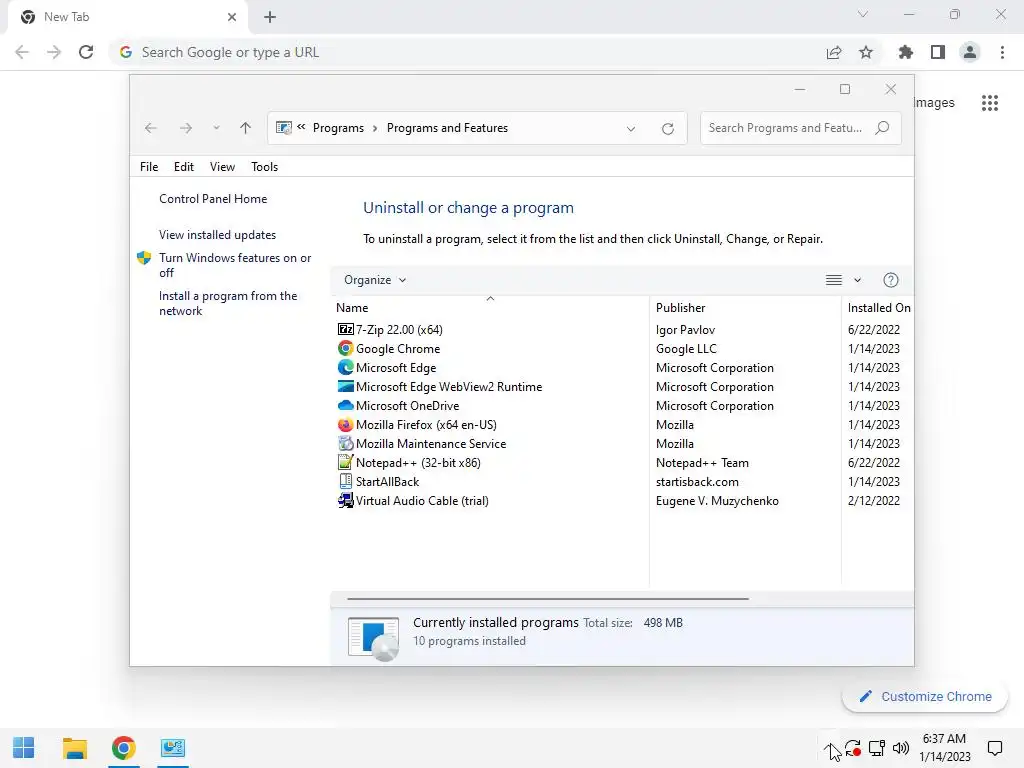
Task: Open the volume control in tray
Action: coord(901,748)
